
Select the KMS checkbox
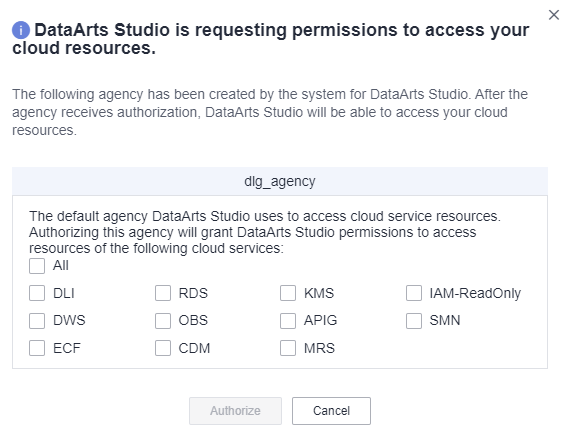[288, 293]
